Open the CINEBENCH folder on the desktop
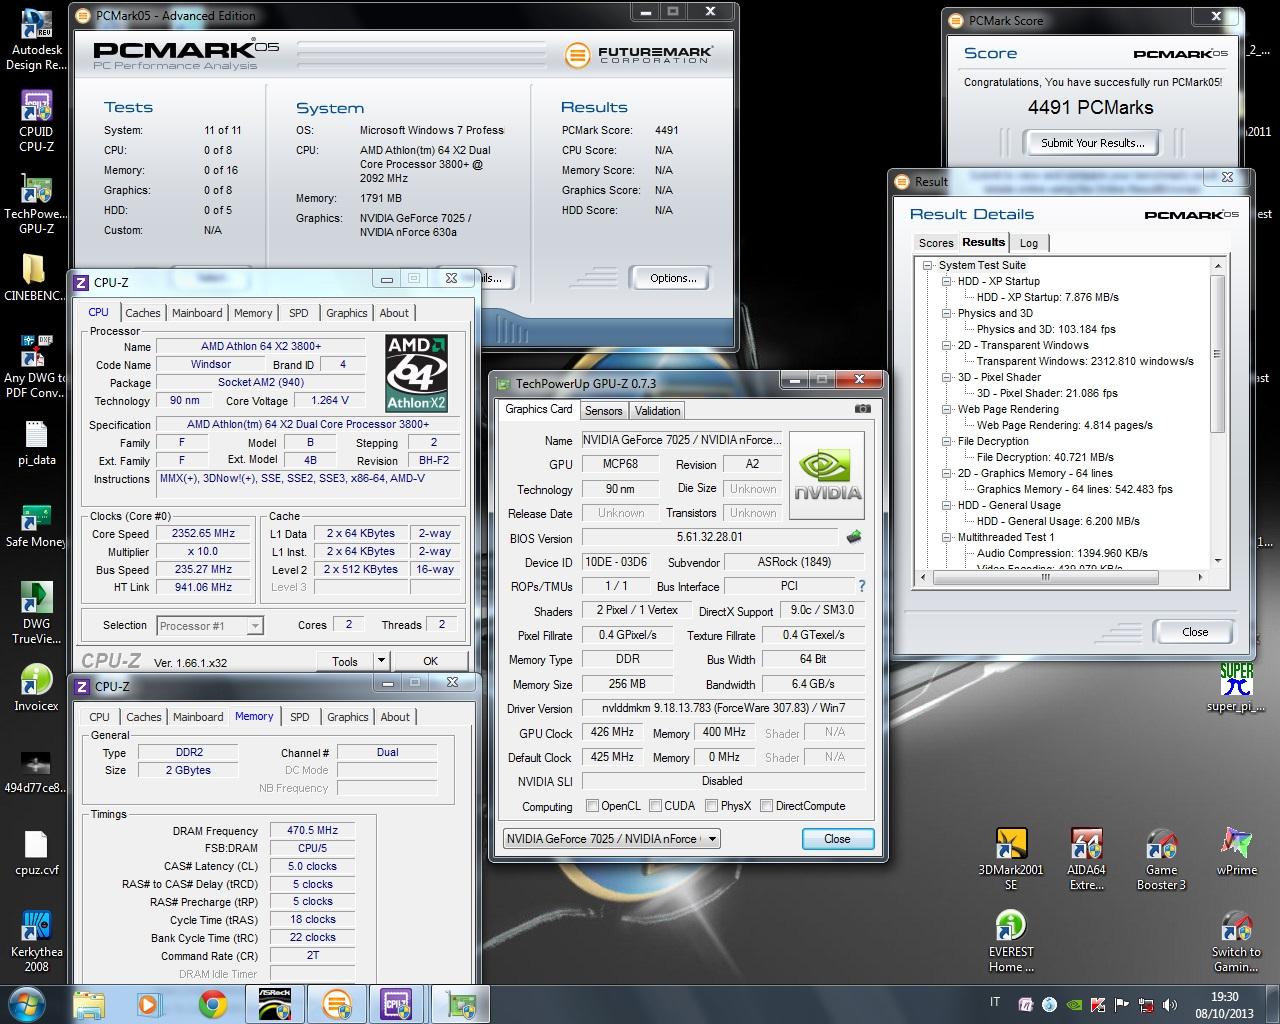Image resolution: width=1280 pixels, height=1024 pixels. [x=36, y=276]
